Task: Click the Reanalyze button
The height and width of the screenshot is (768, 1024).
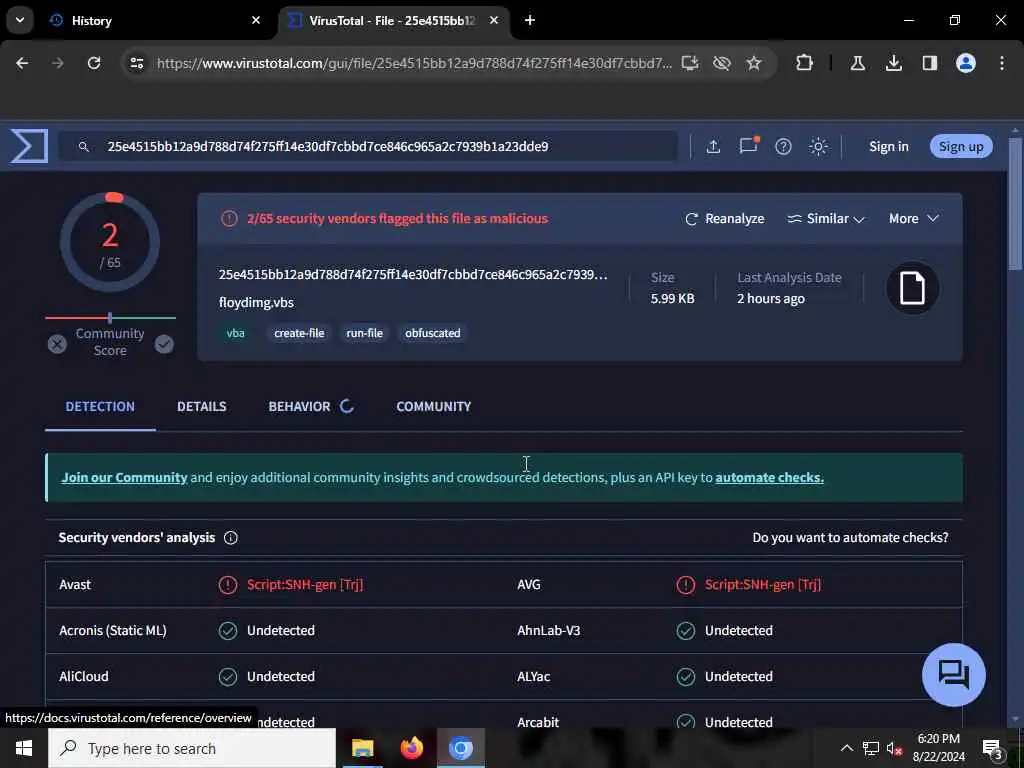Action: pos(724,219)
